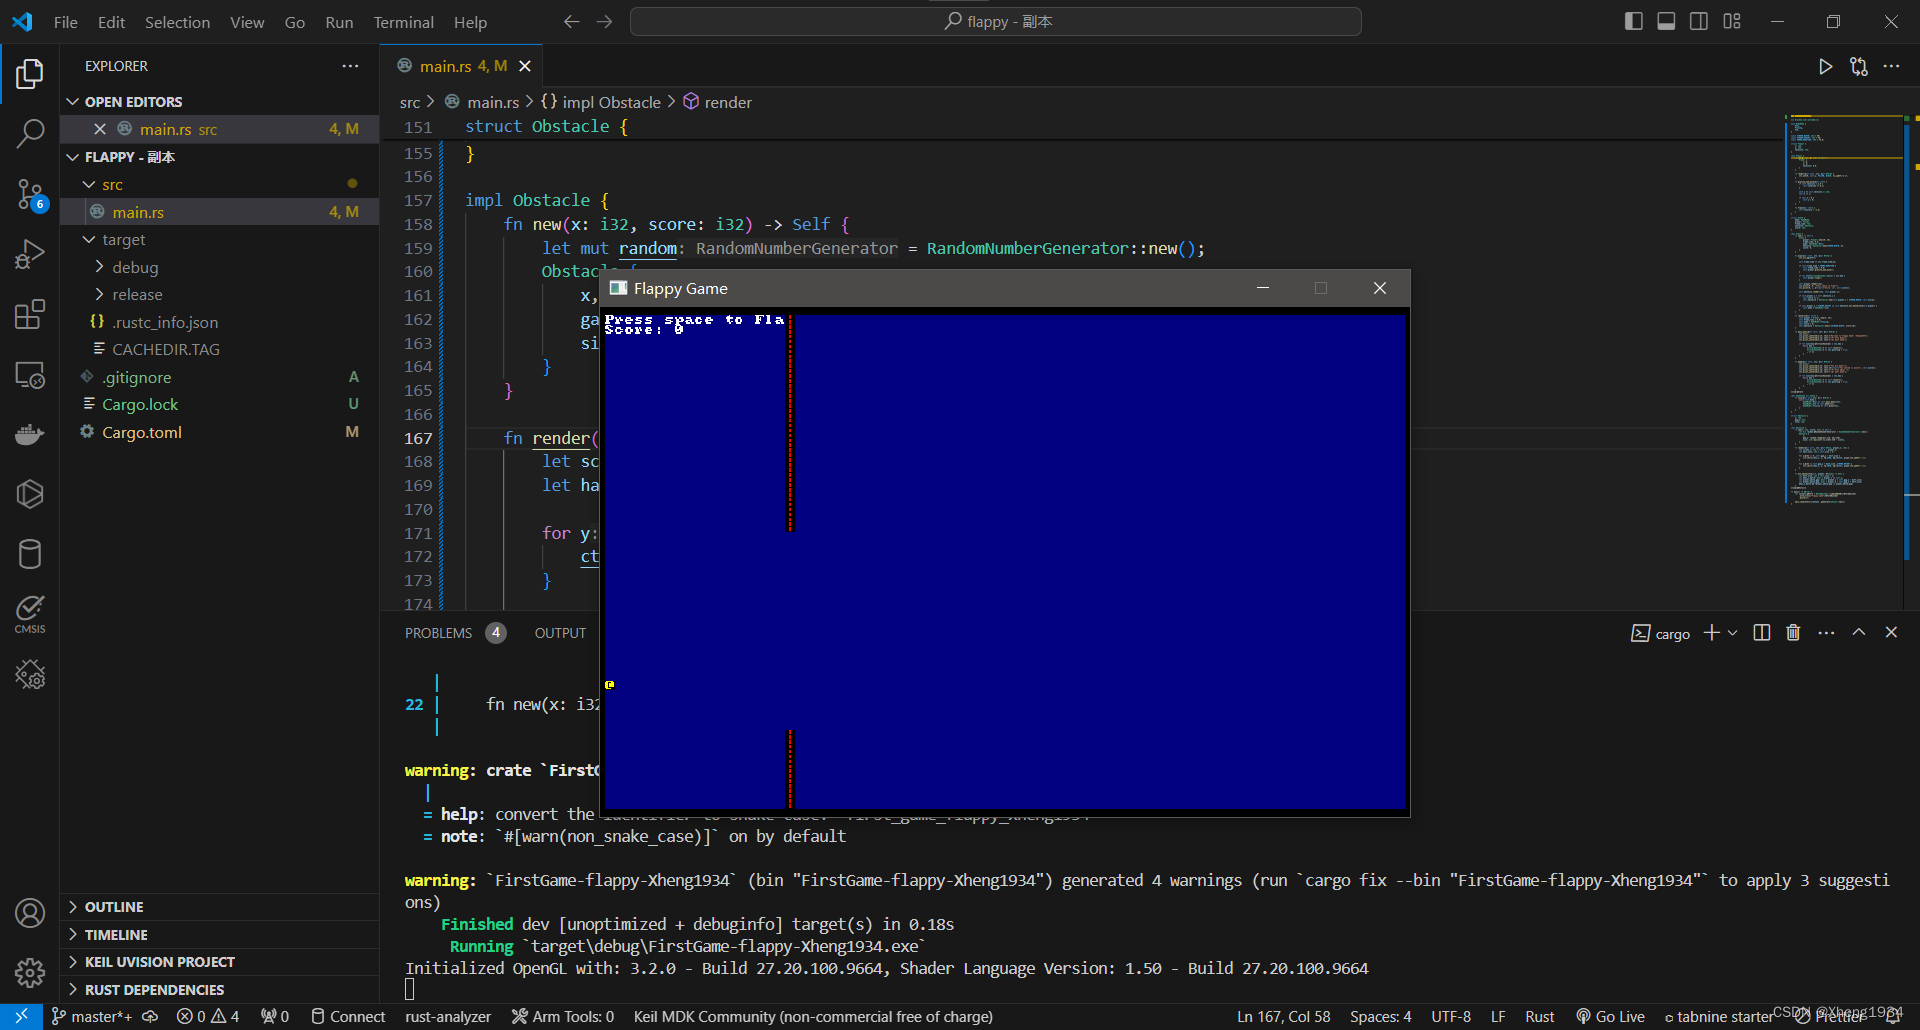The height and width of the screenshot is (1030, 1920).
Task: Click the Go Forward arrow in title bar
Action: [604, 21]
